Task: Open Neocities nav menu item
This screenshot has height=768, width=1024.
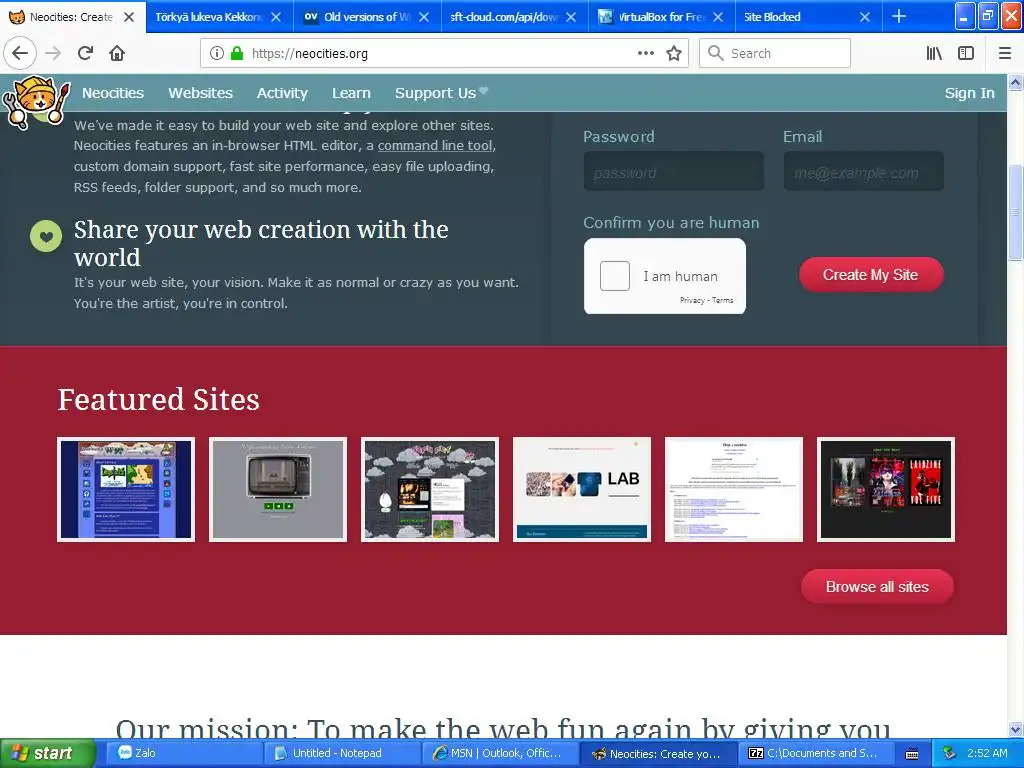Action: (x=112, y=93)
